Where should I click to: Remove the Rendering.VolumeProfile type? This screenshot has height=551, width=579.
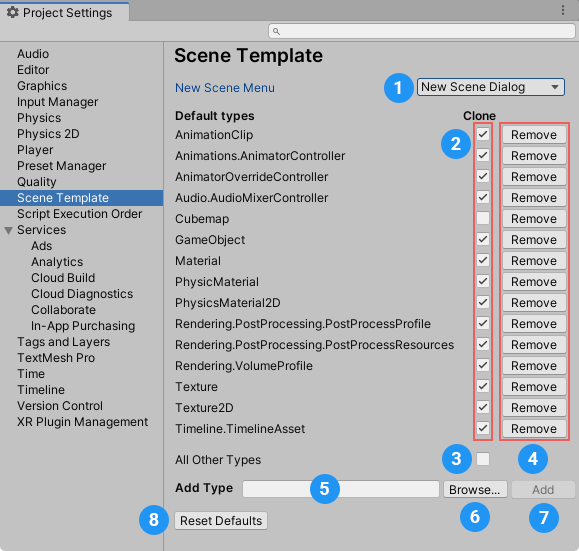(x=534, y=366)
